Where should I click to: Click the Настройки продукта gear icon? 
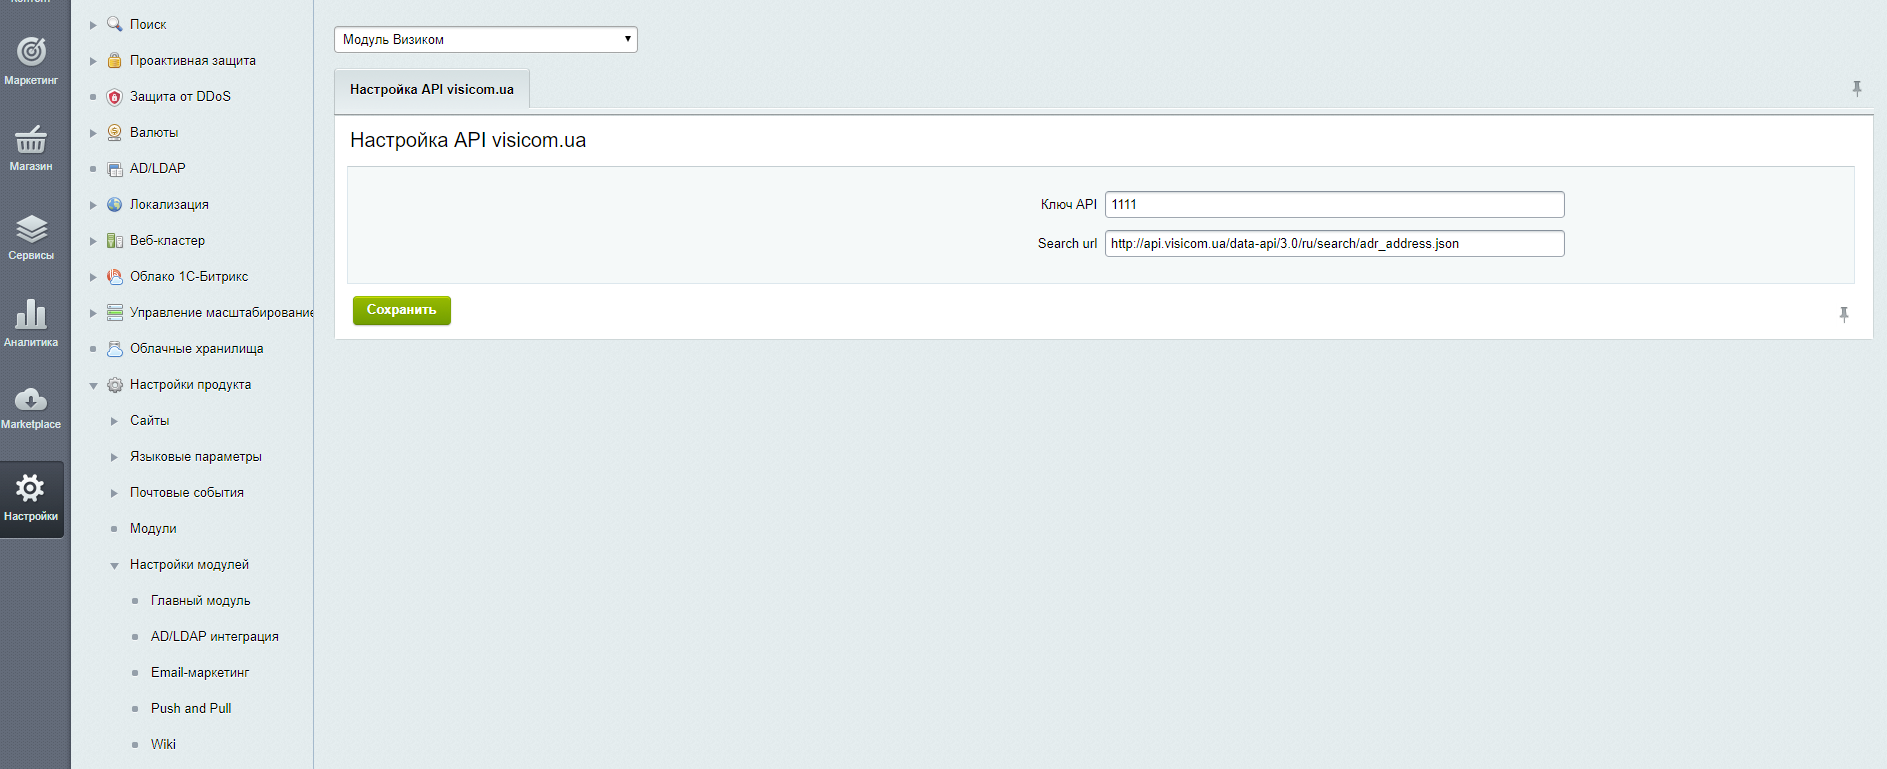click(x=115, y=385)
